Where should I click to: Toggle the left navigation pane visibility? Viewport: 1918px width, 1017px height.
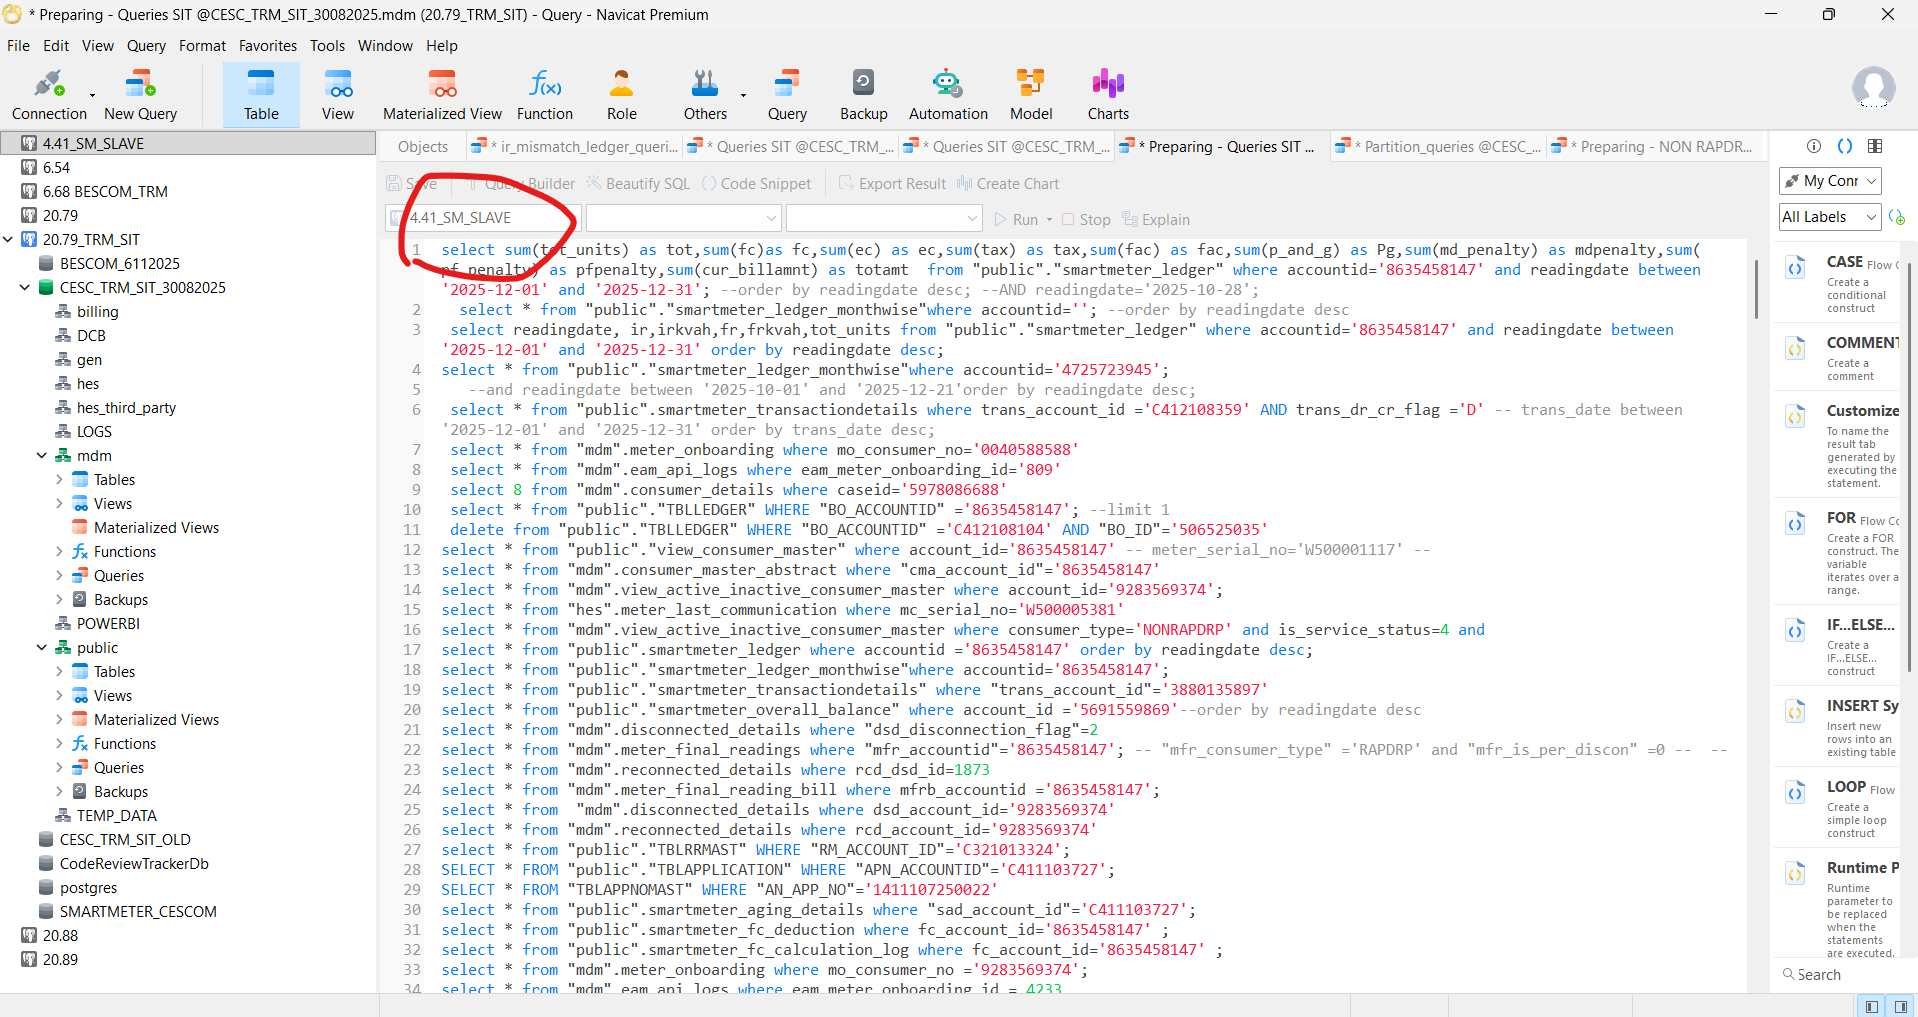pyautogui.click(x=1871, y=1006)
